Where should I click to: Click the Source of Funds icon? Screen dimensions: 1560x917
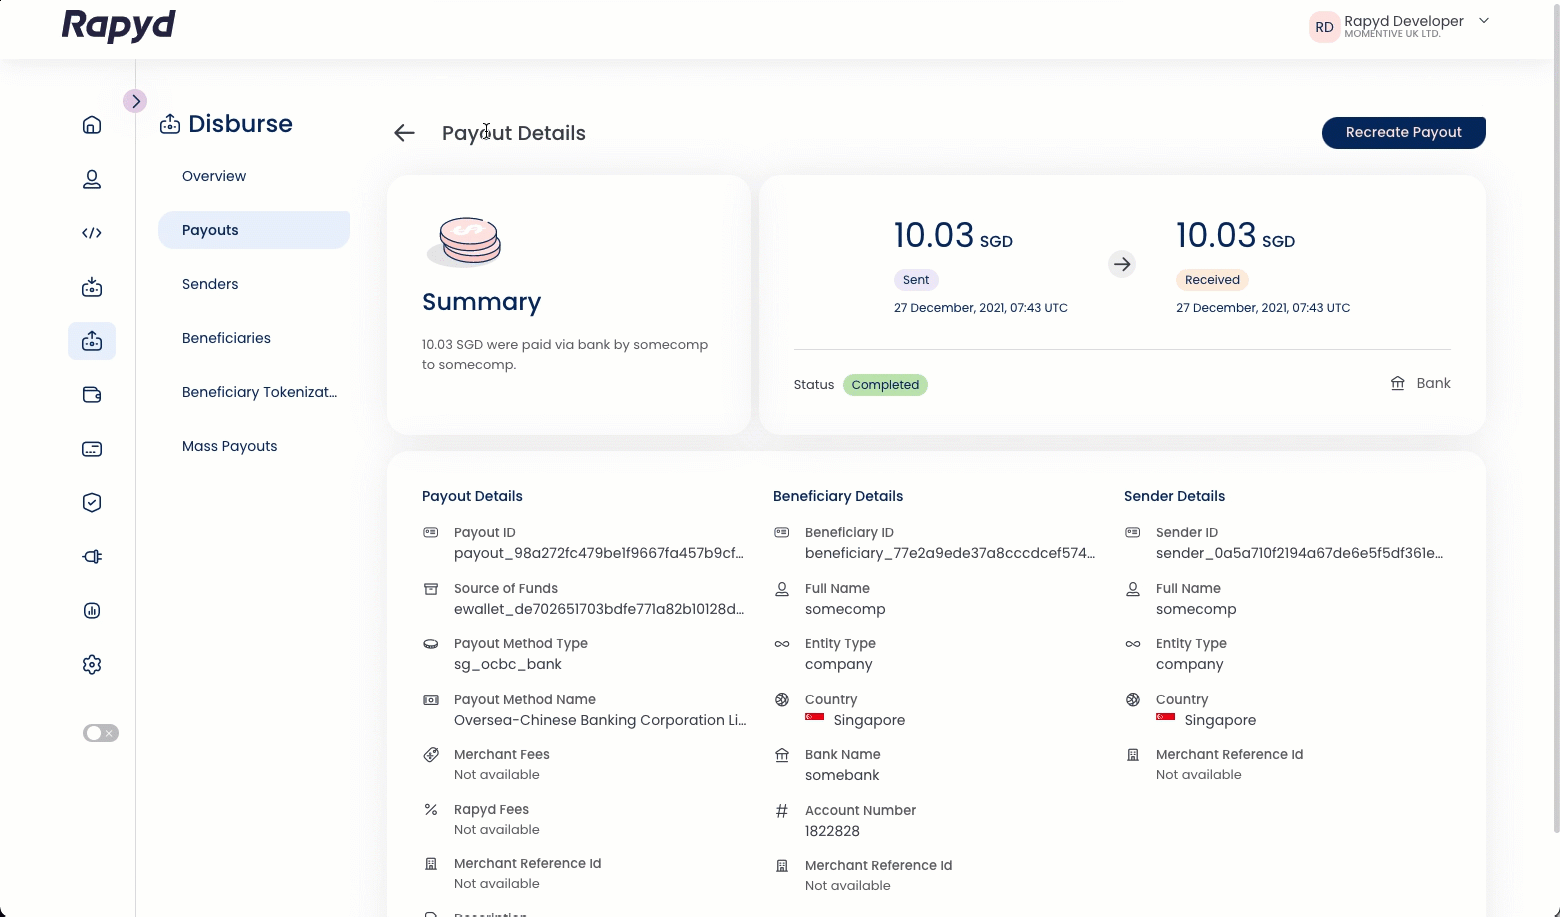431,588
